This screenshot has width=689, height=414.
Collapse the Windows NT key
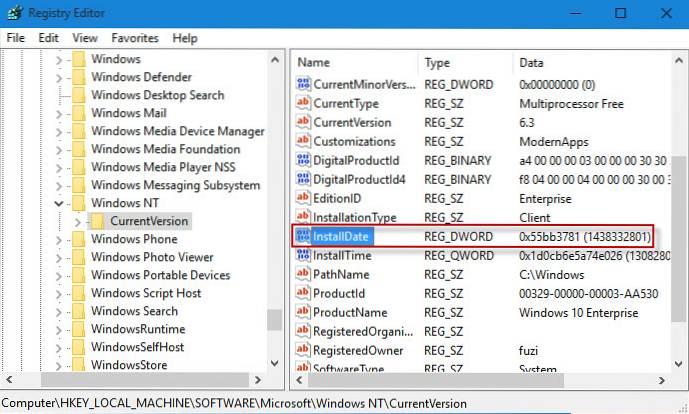(59, 203)
